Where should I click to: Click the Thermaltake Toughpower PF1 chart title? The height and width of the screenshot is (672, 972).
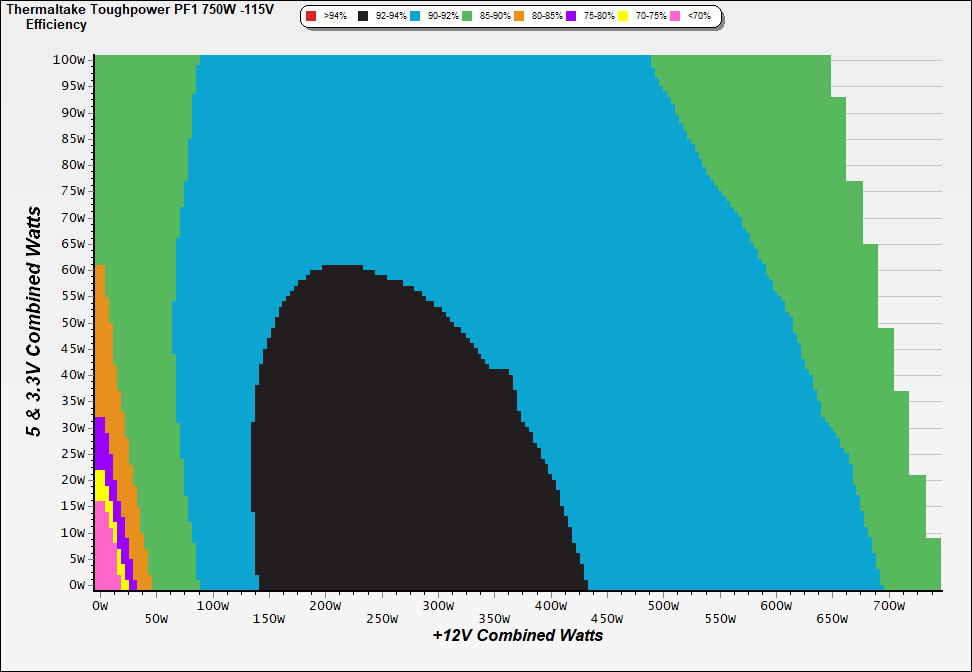(x=140, y=9)
